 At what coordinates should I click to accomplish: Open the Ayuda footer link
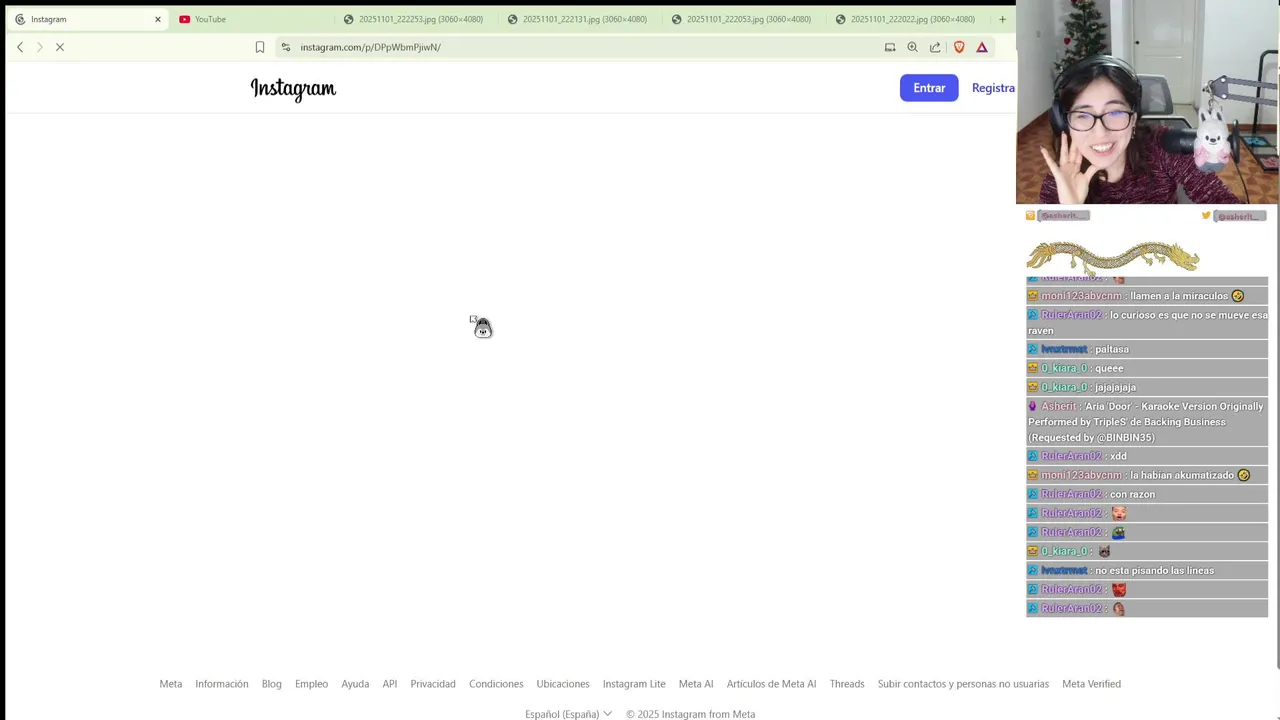355,684
